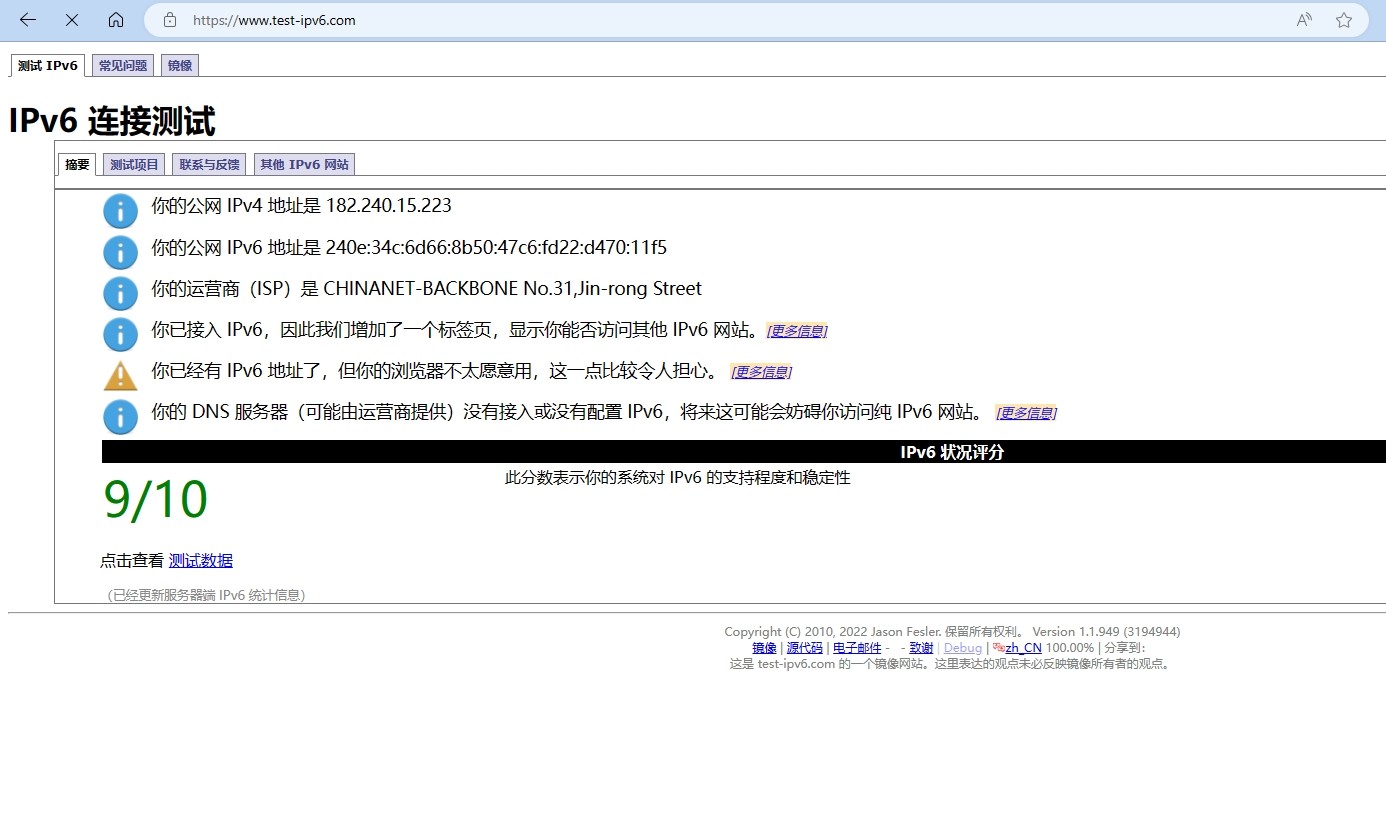The width and height of the screenshot is (1386, 819).
Task: Click the Back navigation arrow
Action: point(27,19)
